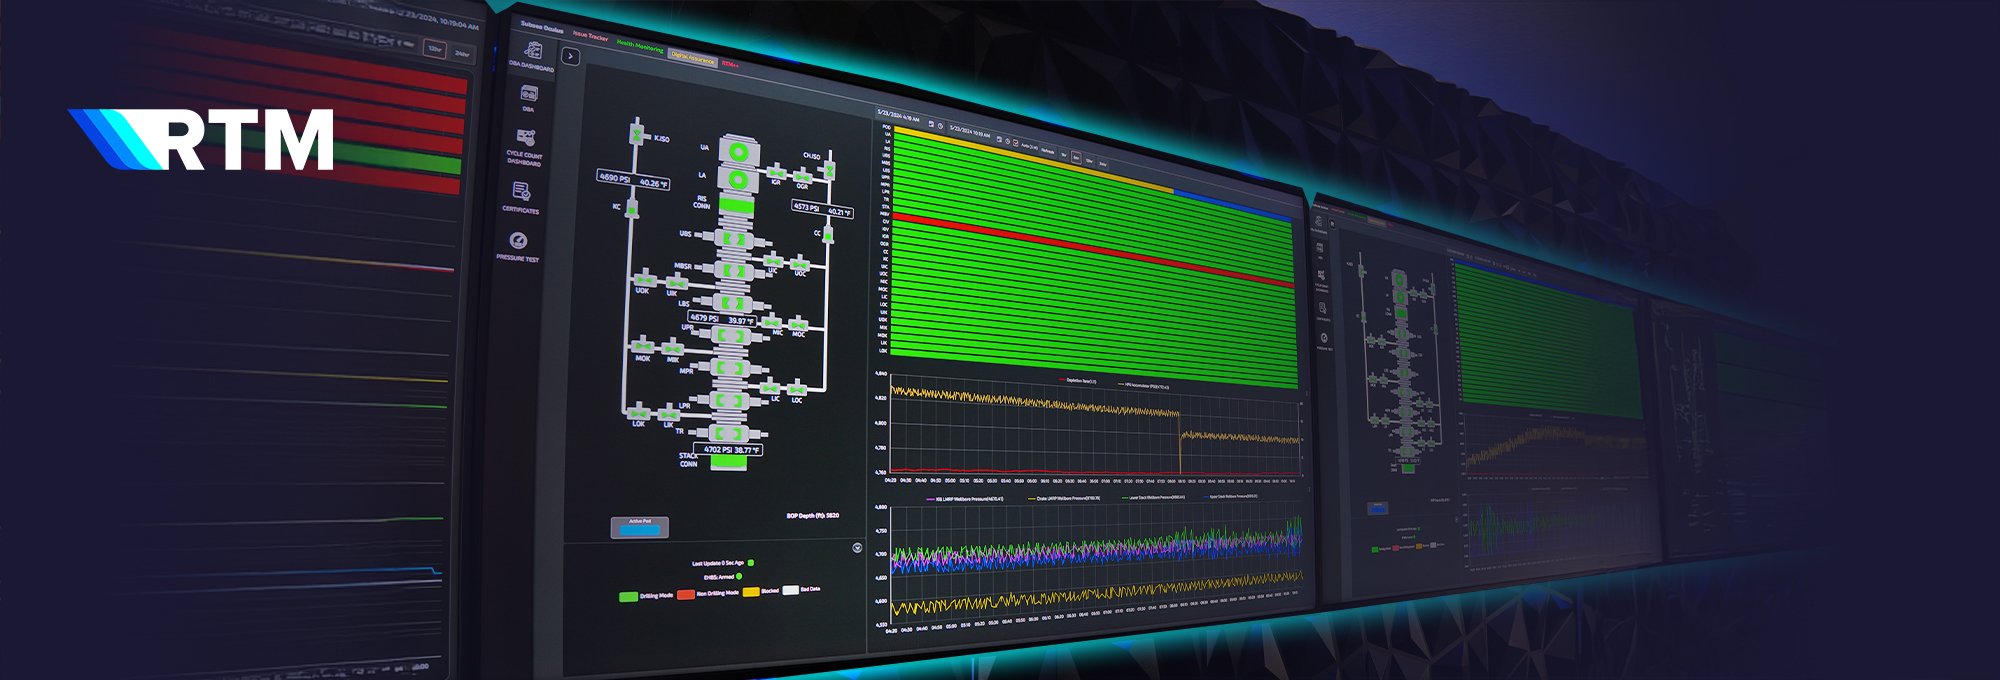Select the CC valve on choke line

click(x=828, y=235)
